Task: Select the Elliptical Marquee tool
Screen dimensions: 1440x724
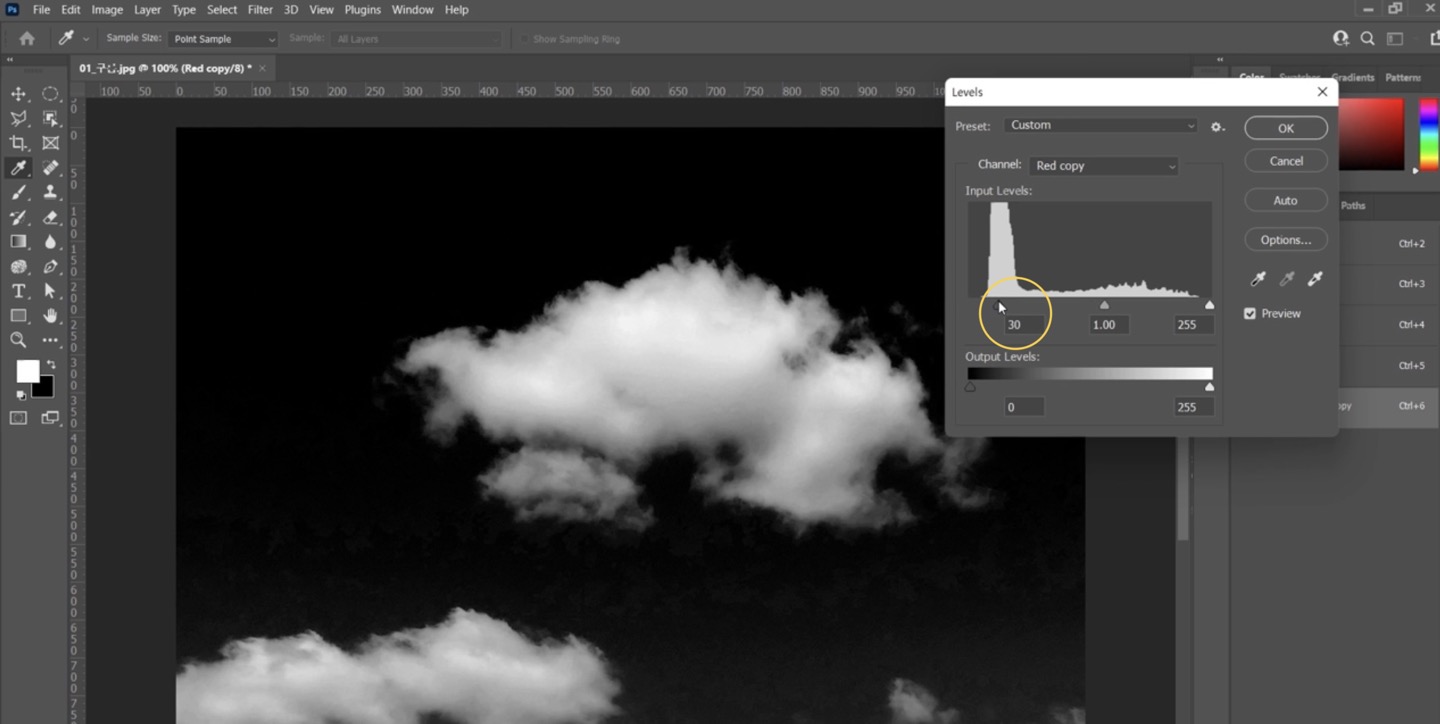Action: pyautogui.click(x=50, y=94)
